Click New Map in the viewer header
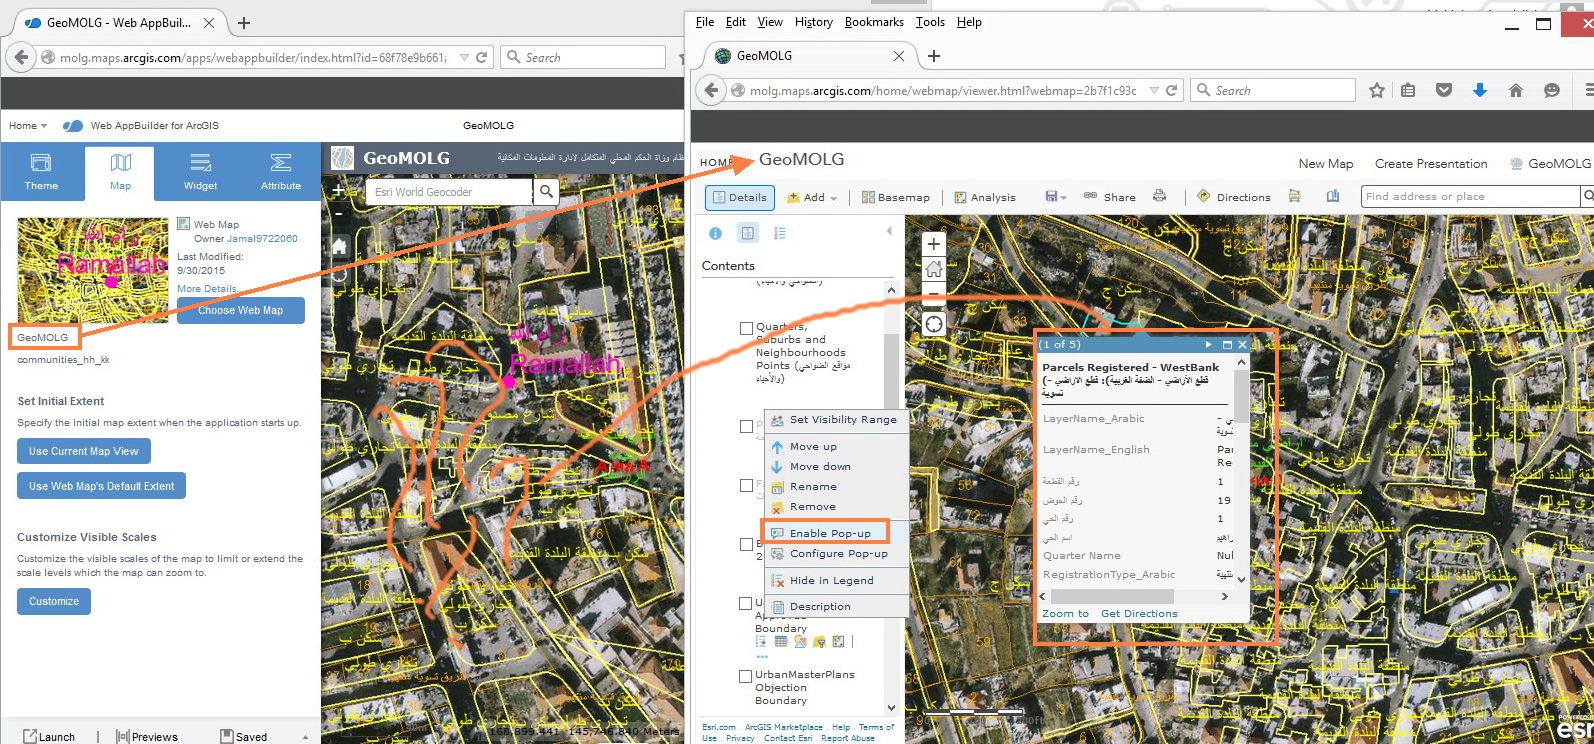Viewport: 1594px width, 744px height. tap(1326, 164)
